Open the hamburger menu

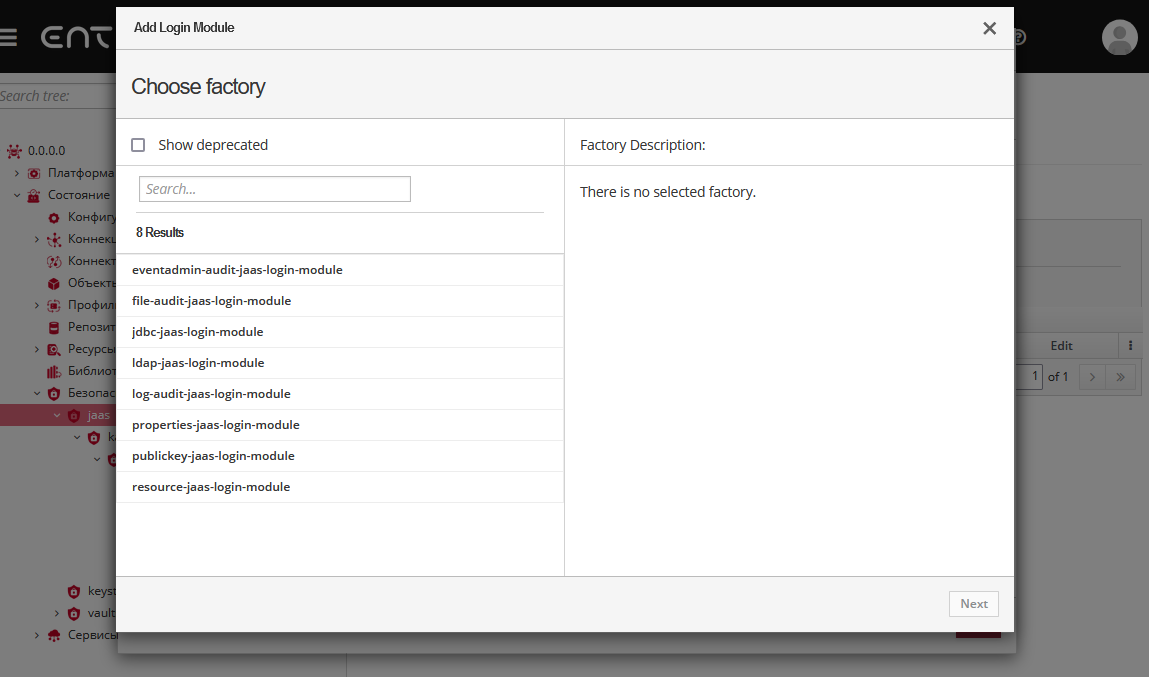pyautogui.click(x=8, y=38)
